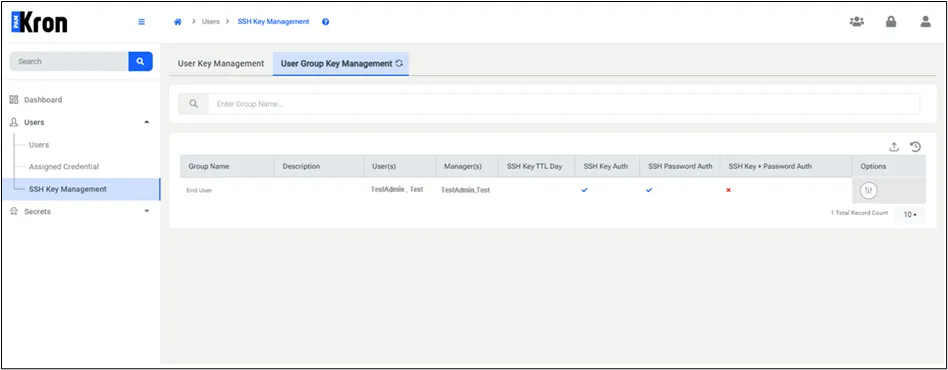Click Description column header

pos(319,166)
